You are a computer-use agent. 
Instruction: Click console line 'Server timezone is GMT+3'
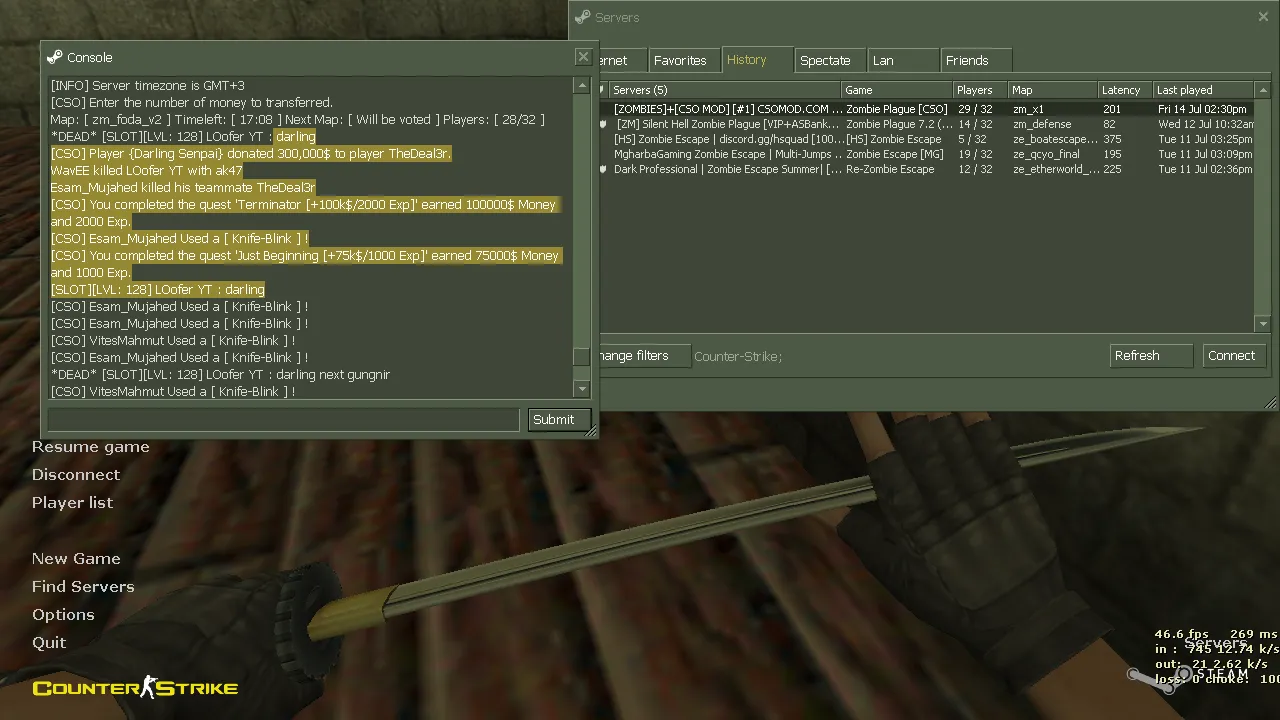click(148, 86)
